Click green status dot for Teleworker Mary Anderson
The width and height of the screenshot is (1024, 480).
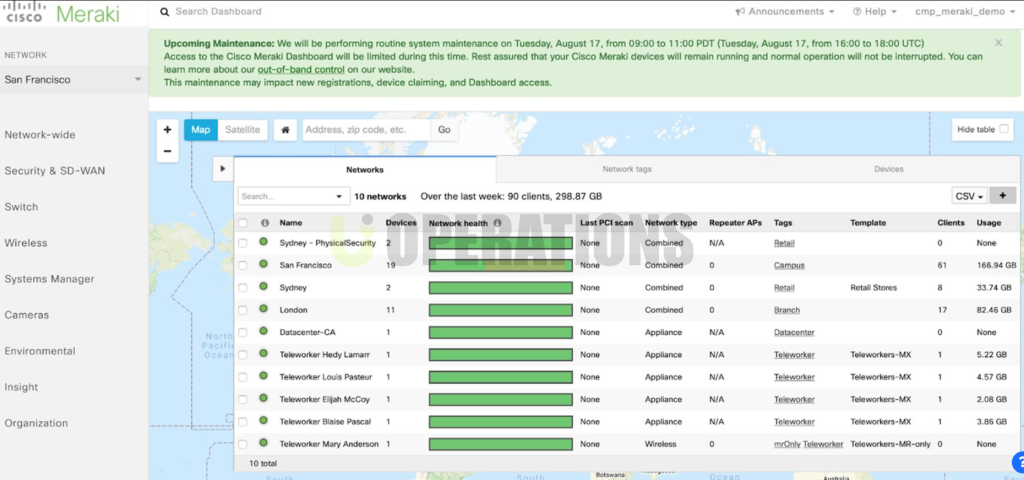point(263,443)
